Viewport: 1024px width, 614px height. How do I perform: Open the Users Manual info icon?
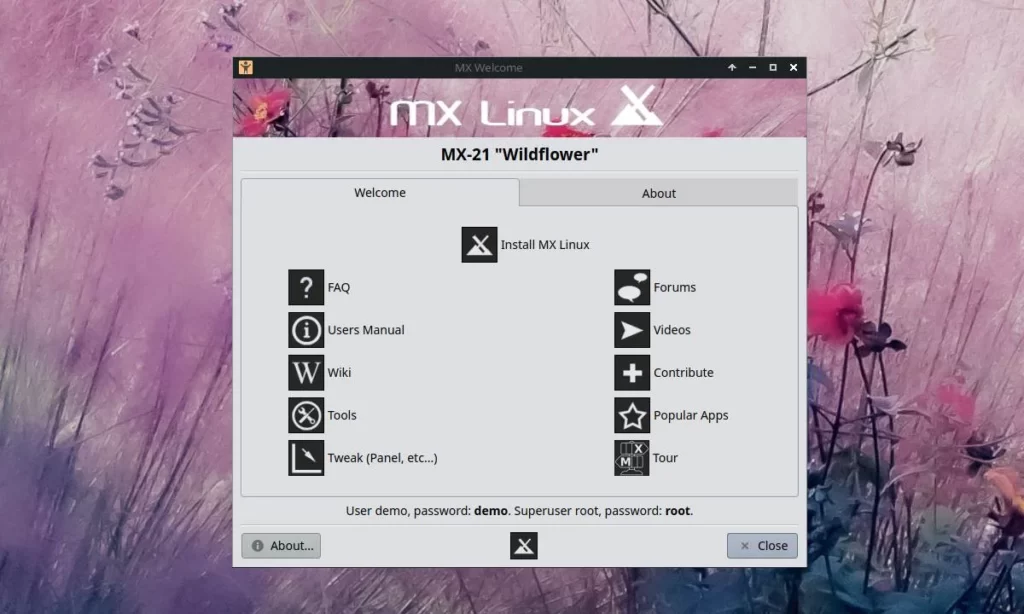pos(306,330)
